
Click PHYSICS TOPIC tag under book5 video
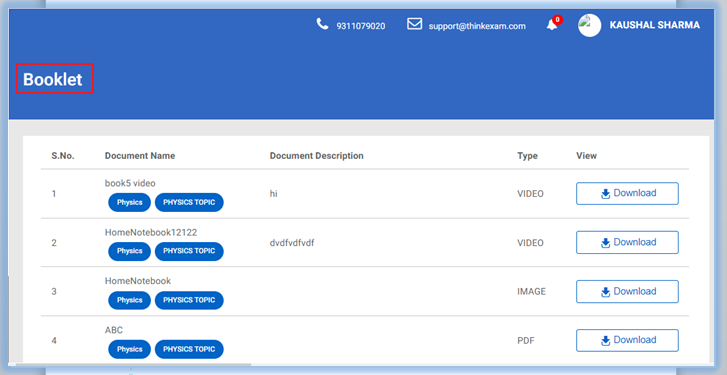[x=189, y=203]
